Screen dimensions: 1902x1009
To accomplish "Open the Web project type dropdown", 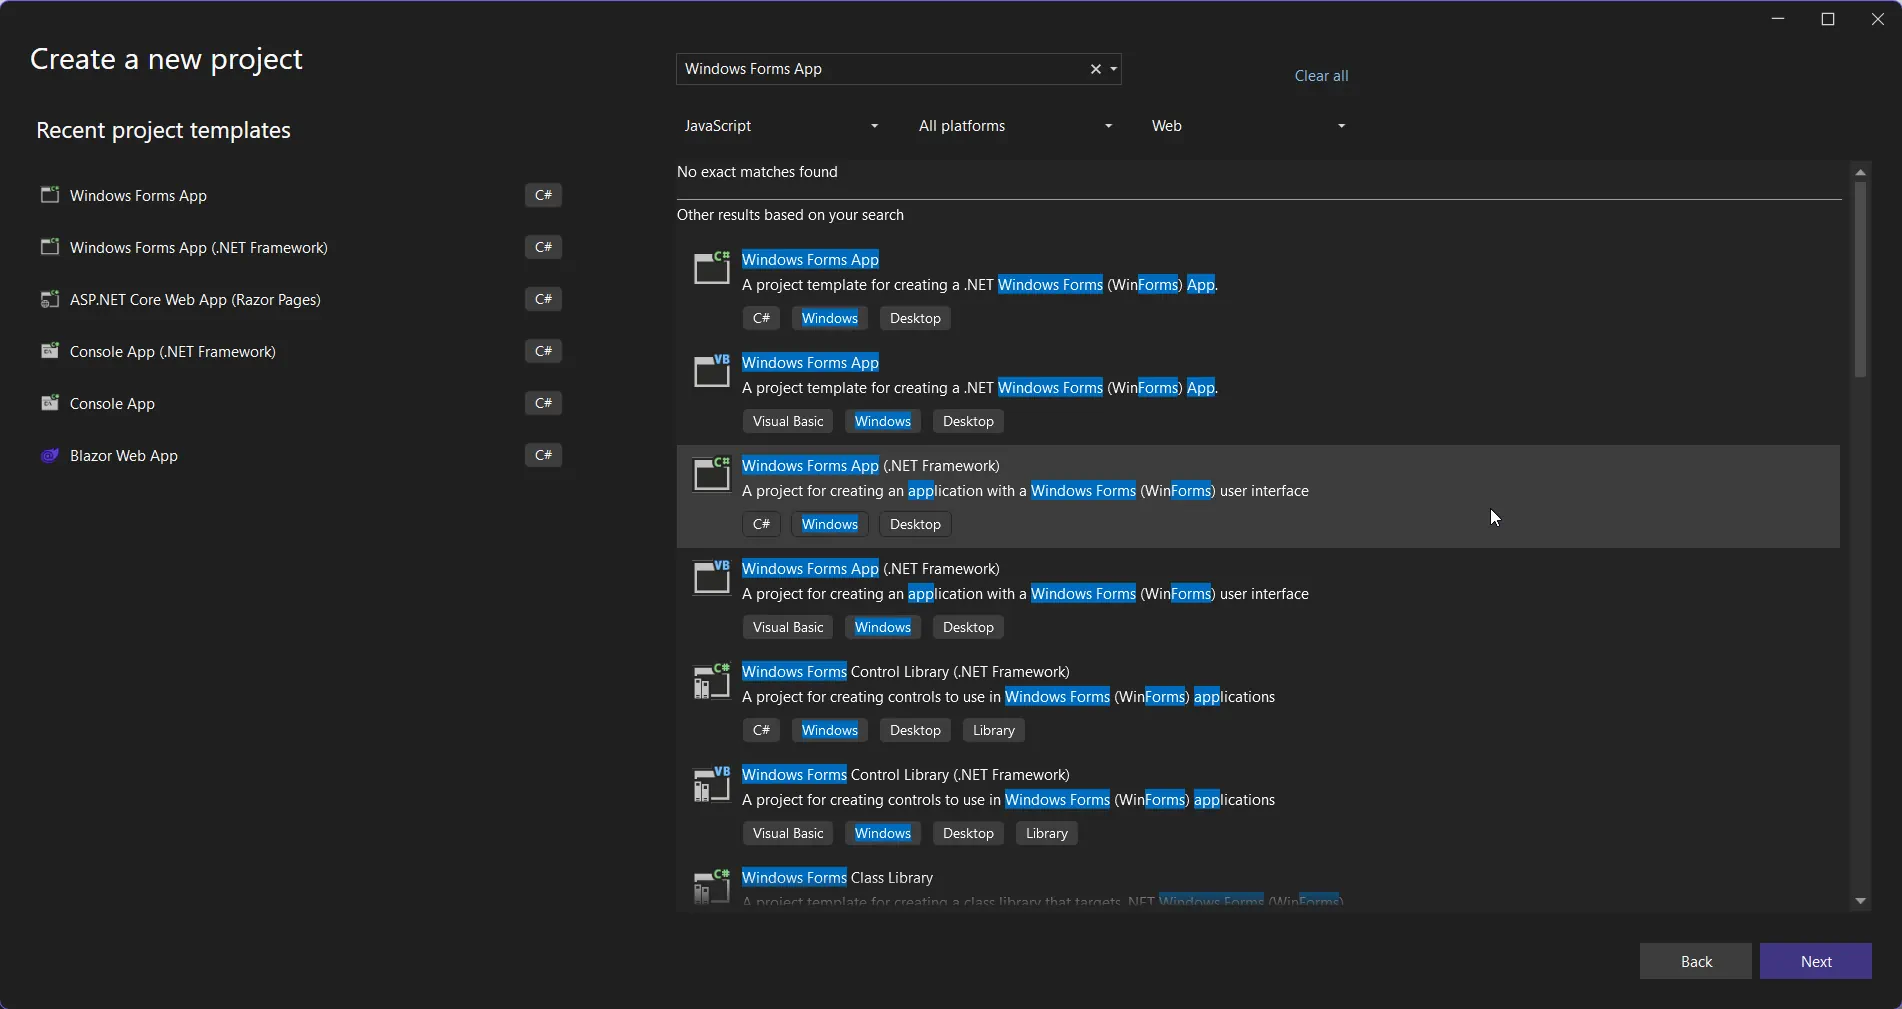I will pyautogui.click(x=1247, y=126).
